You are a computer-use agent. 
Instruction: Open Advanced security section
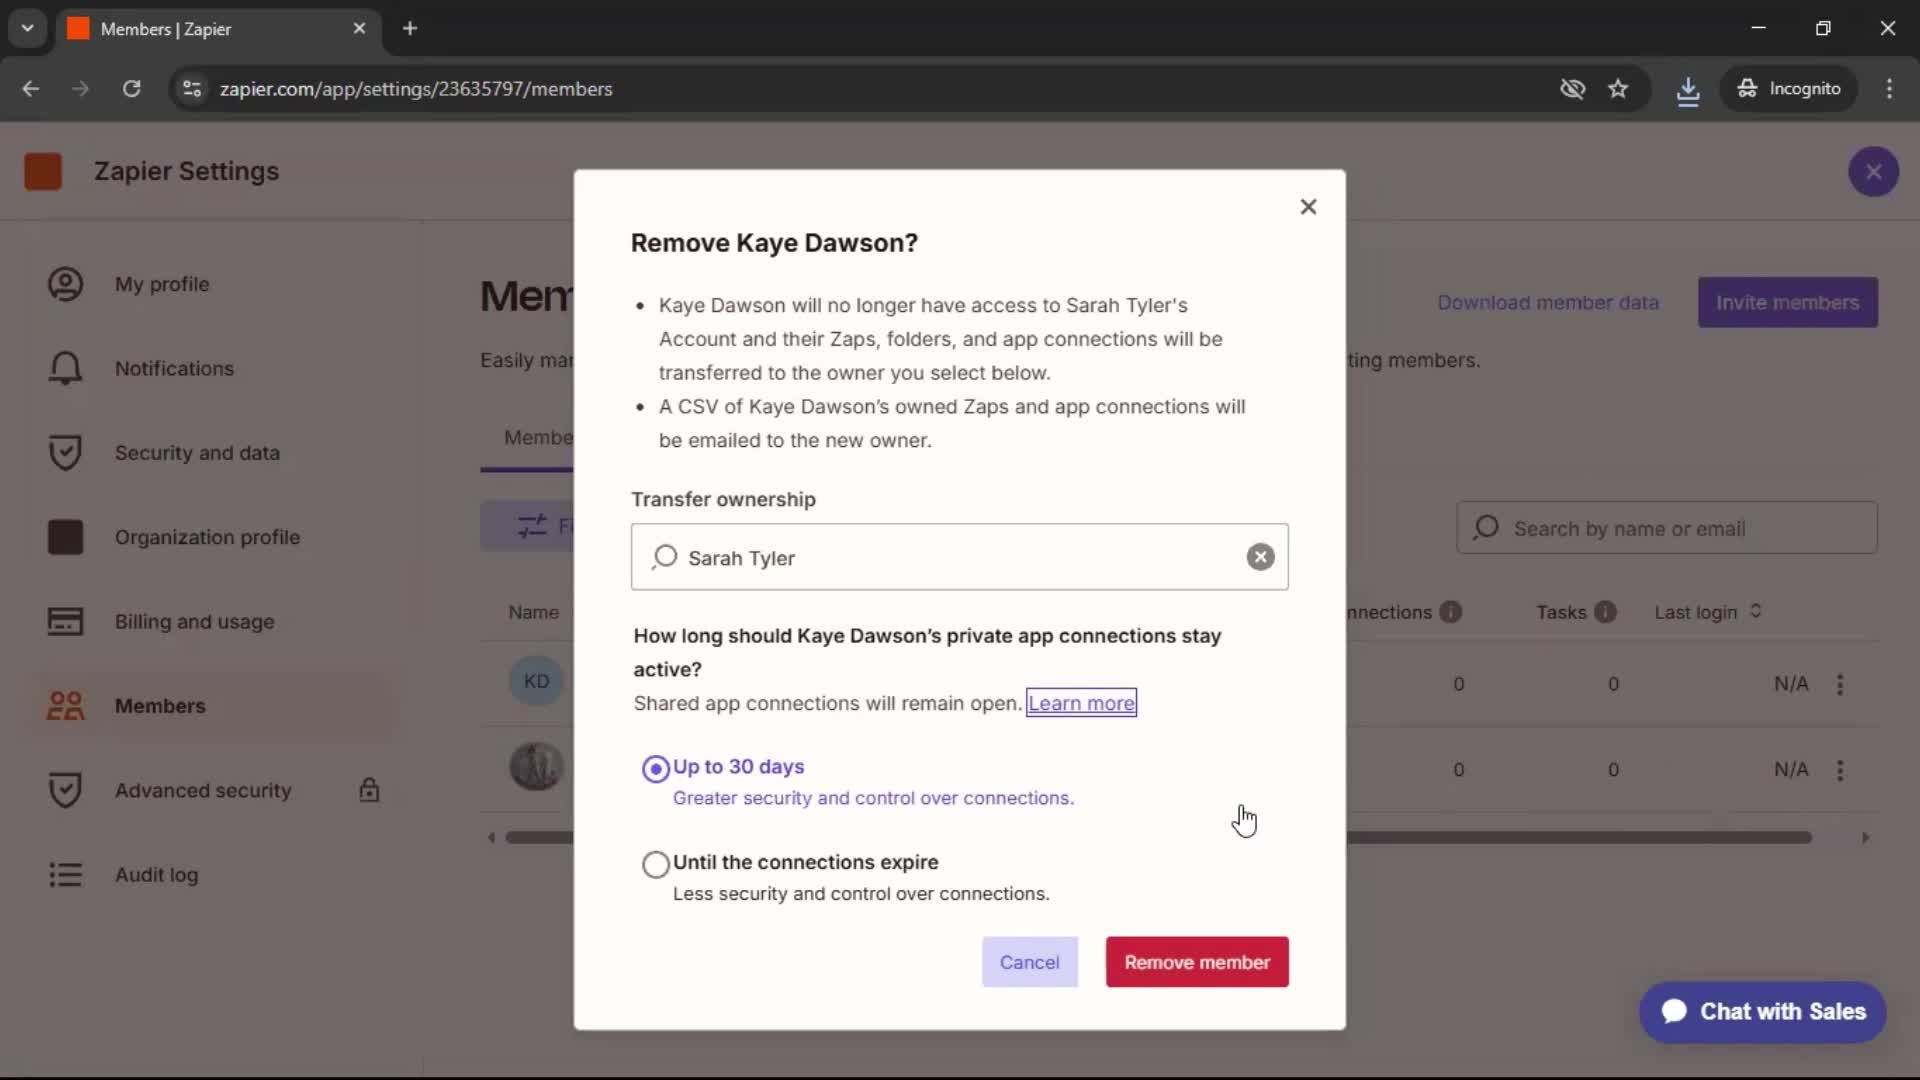(203, 790)
